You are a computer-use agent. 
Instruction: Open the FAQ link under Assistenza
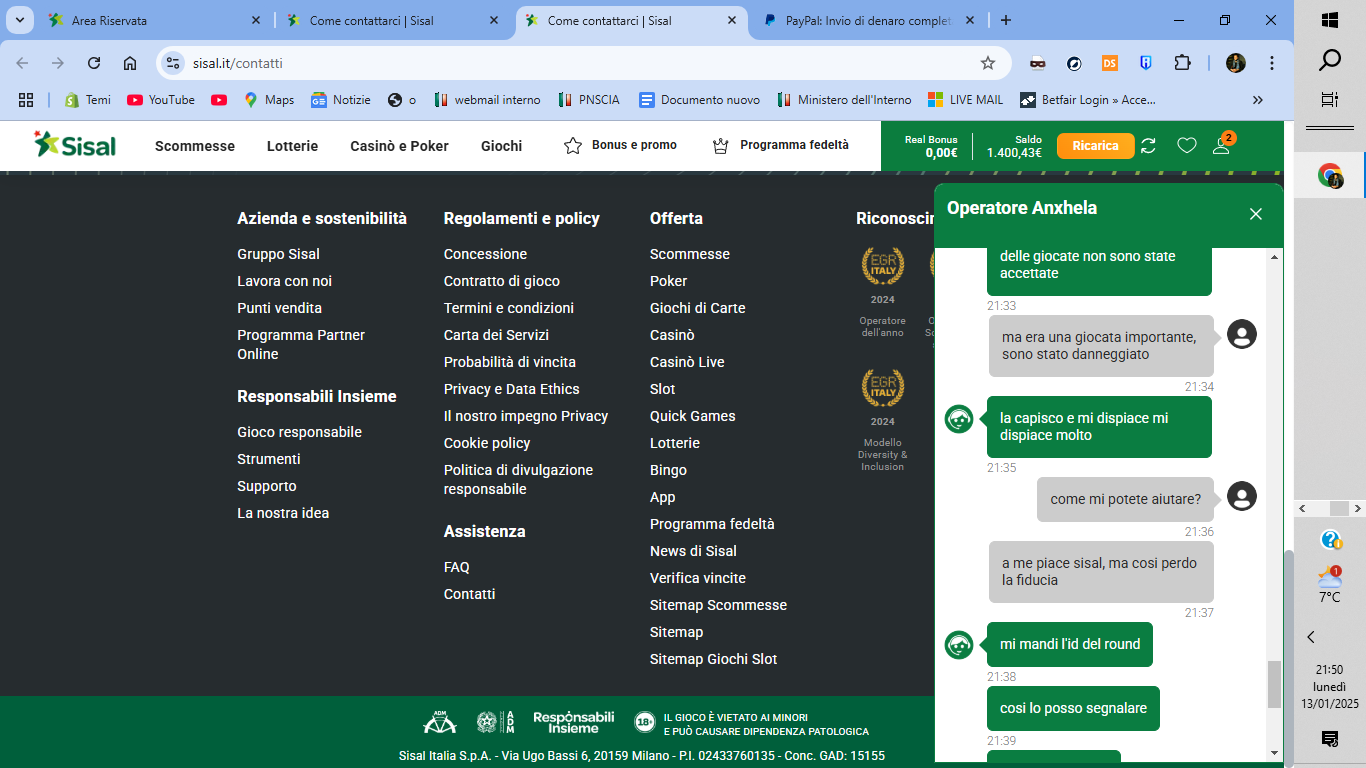tap(456, 567)
